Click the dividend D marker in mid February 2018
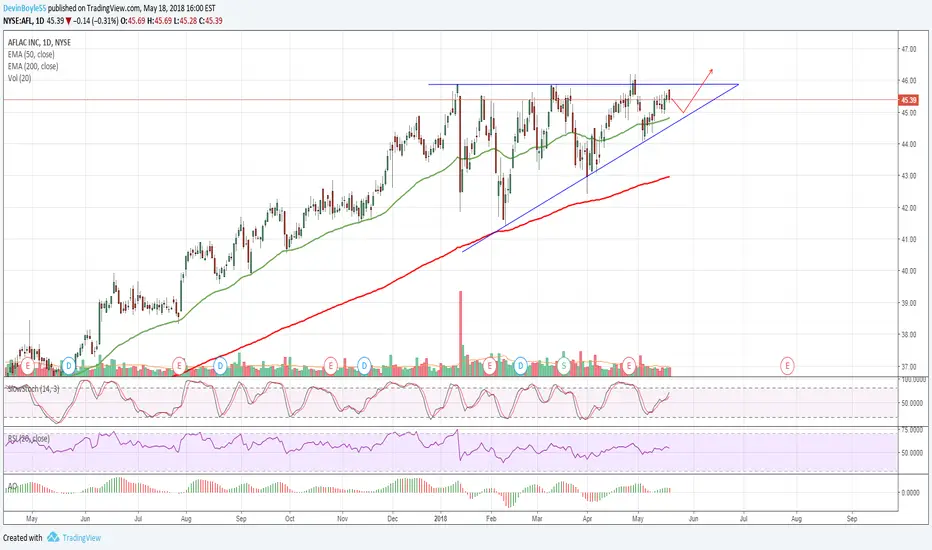Screen dimensions: 932x550 pyautogui.click(x=521, y=366)
